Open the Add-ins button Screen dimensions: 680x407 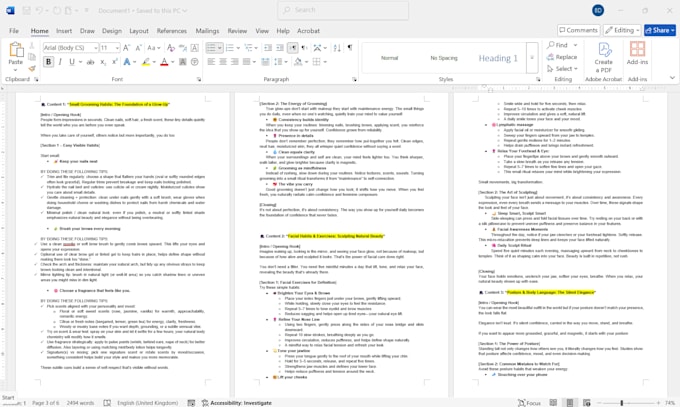pos(637,53)
